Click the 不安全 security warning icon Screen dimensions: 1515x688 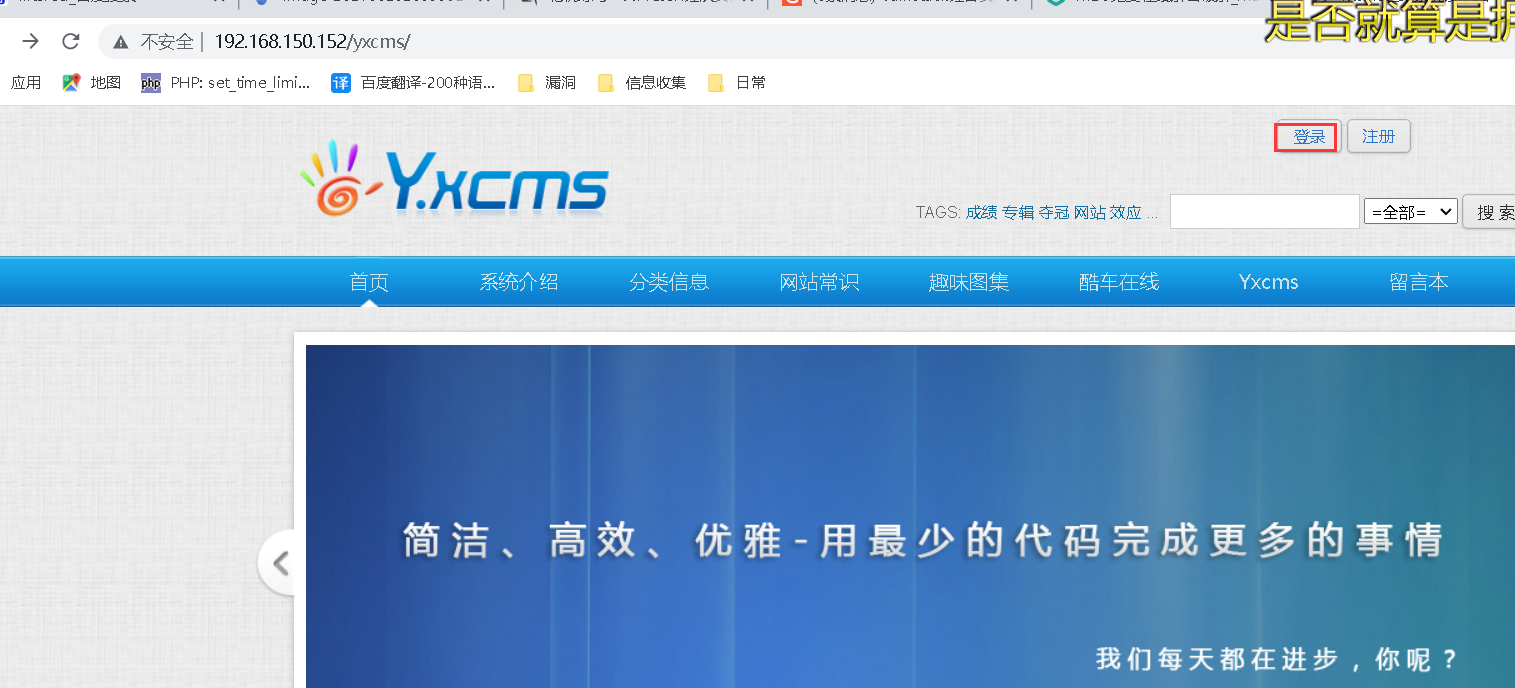click(x=121, y=42)
